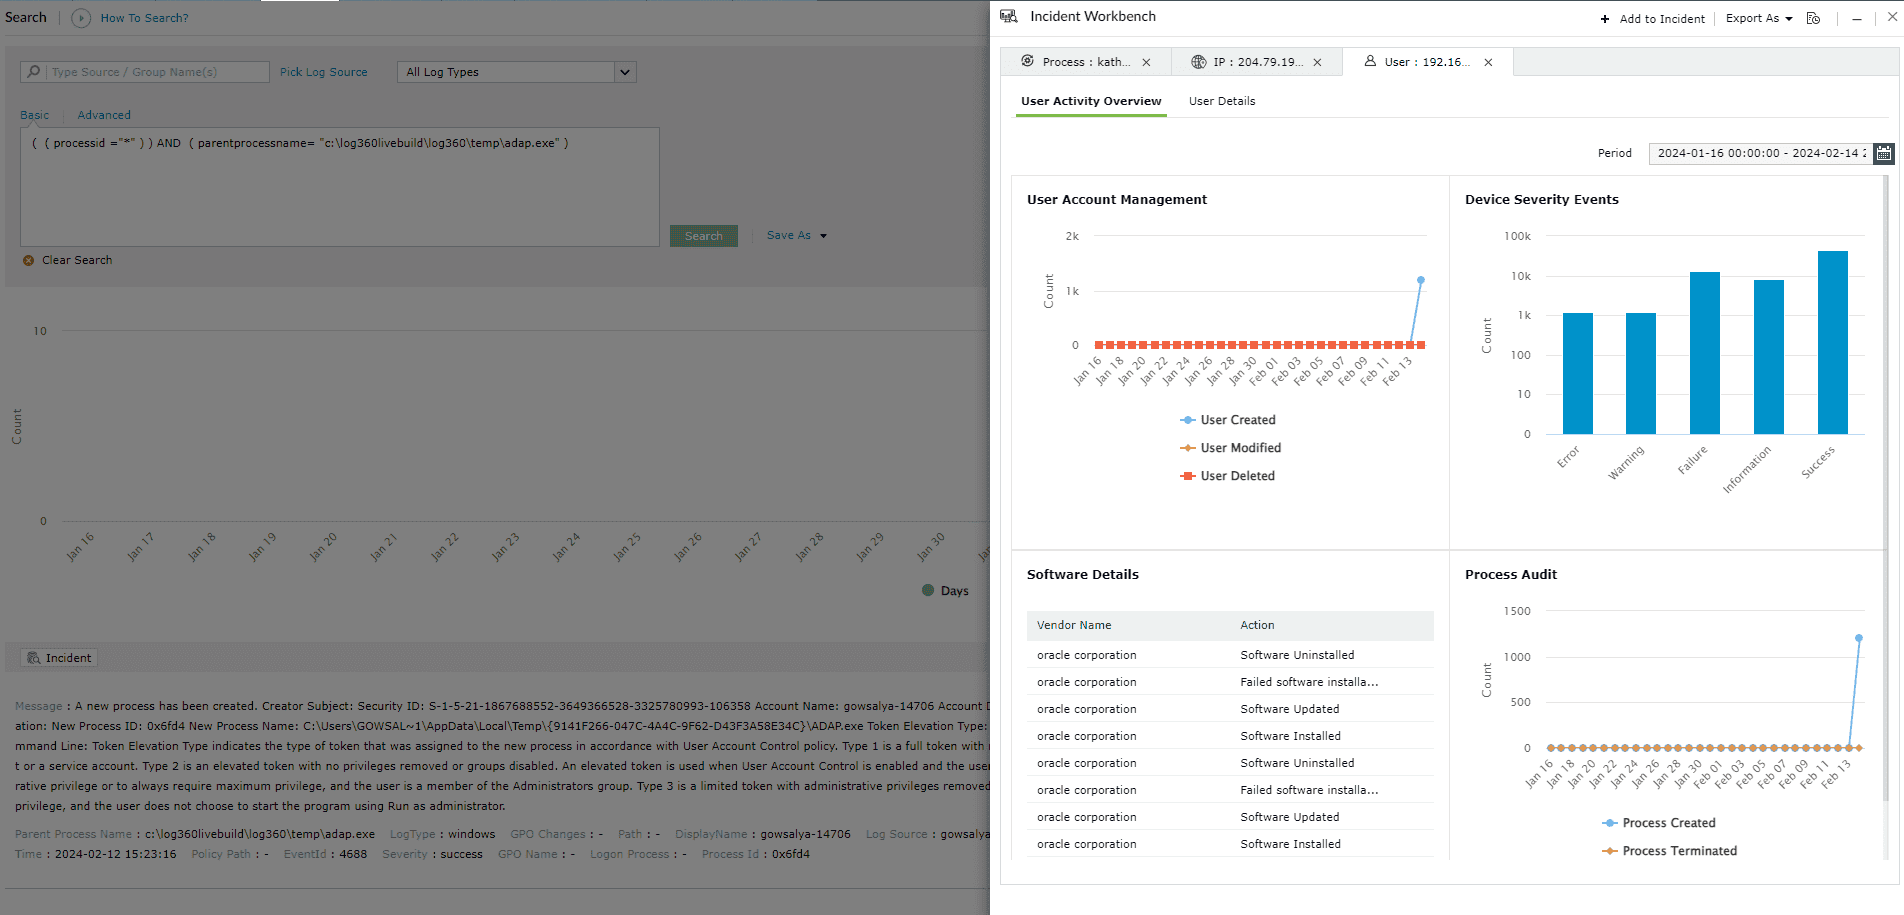Toggle the Process Created legend series
The image size is (1904, 915).
click(x=1658, y=823)
